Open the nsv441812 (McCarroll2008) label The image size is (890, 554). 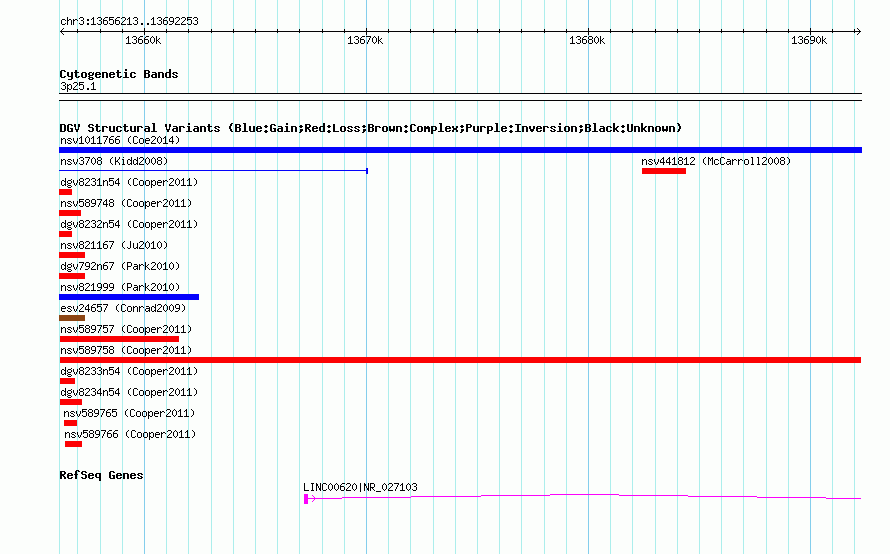[x=716, y=161]
